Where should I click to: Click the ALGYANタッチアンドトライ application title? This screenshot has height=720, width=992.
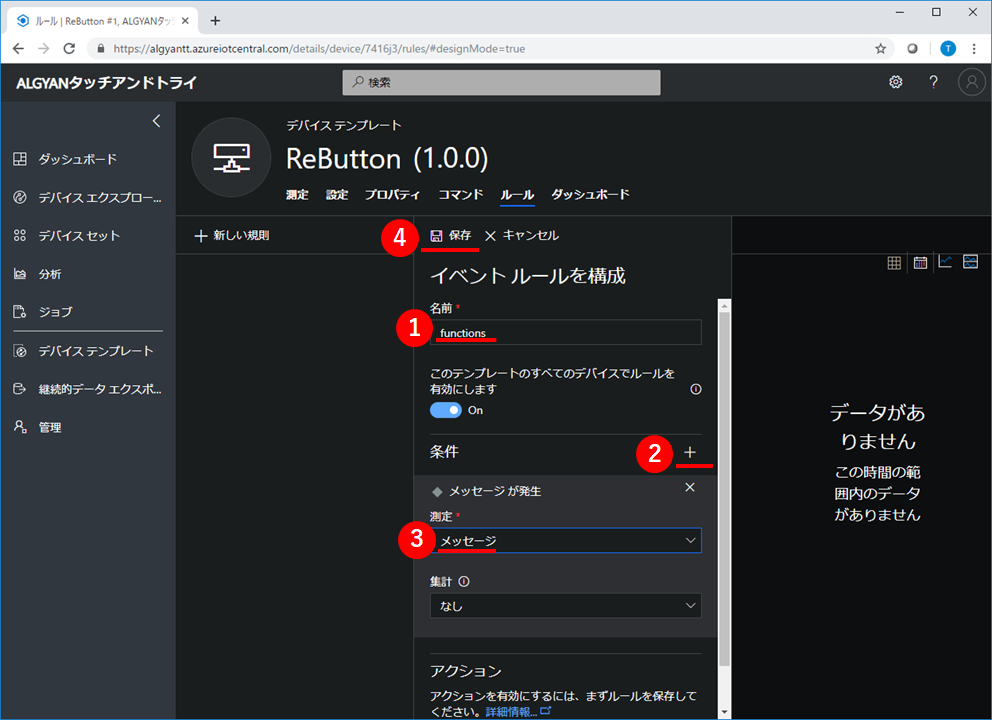106,83
